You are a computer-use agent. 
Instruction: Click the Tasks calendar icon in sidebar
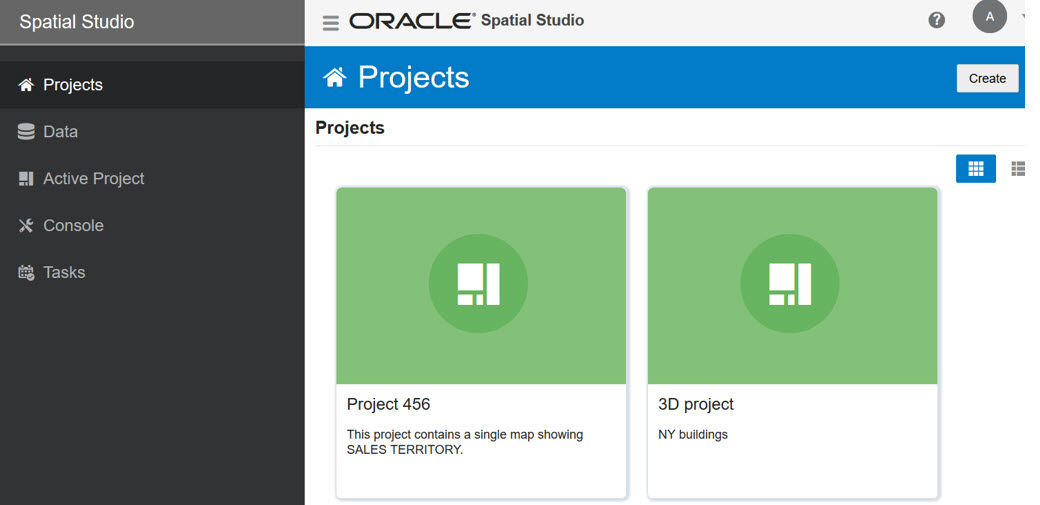(x=26, y=272)
